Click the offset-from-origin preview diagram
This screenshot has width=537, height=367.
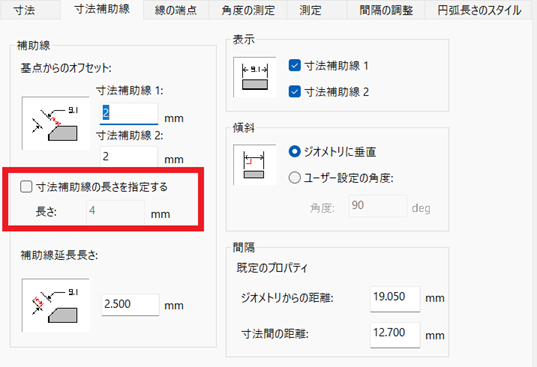coord(56,123)
